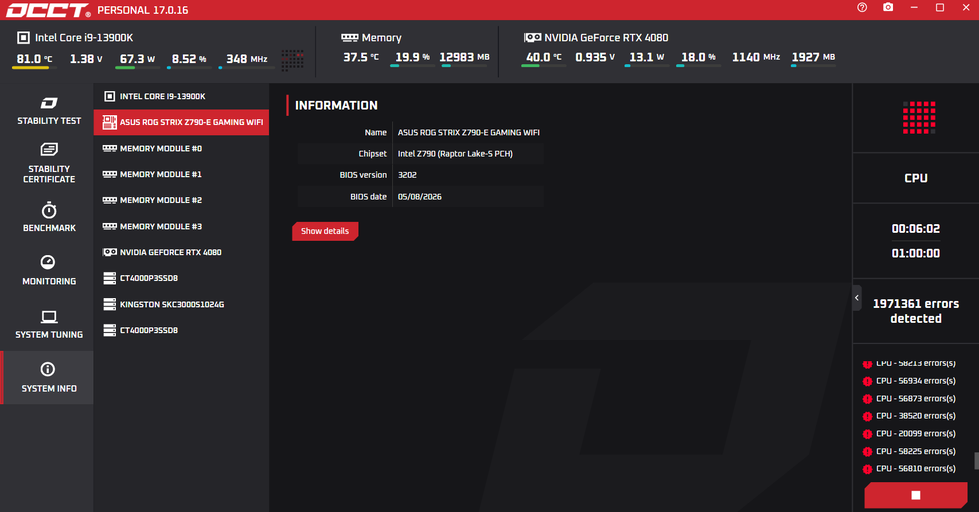The height and width of the screenshot is (512, 979).
Task: Click the BIOS date value 05/08/2026
Action: pyautogui.click(x=420, y=197)
